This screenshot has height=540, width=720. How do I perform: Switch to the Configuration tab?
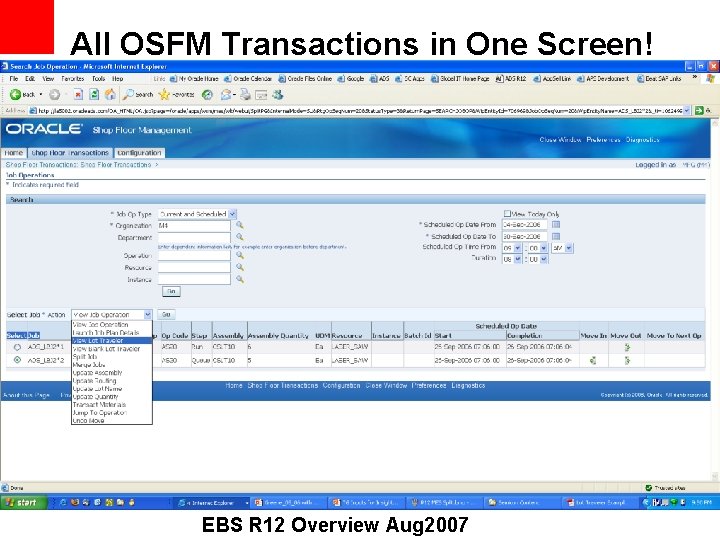click(x=139, y=152)
